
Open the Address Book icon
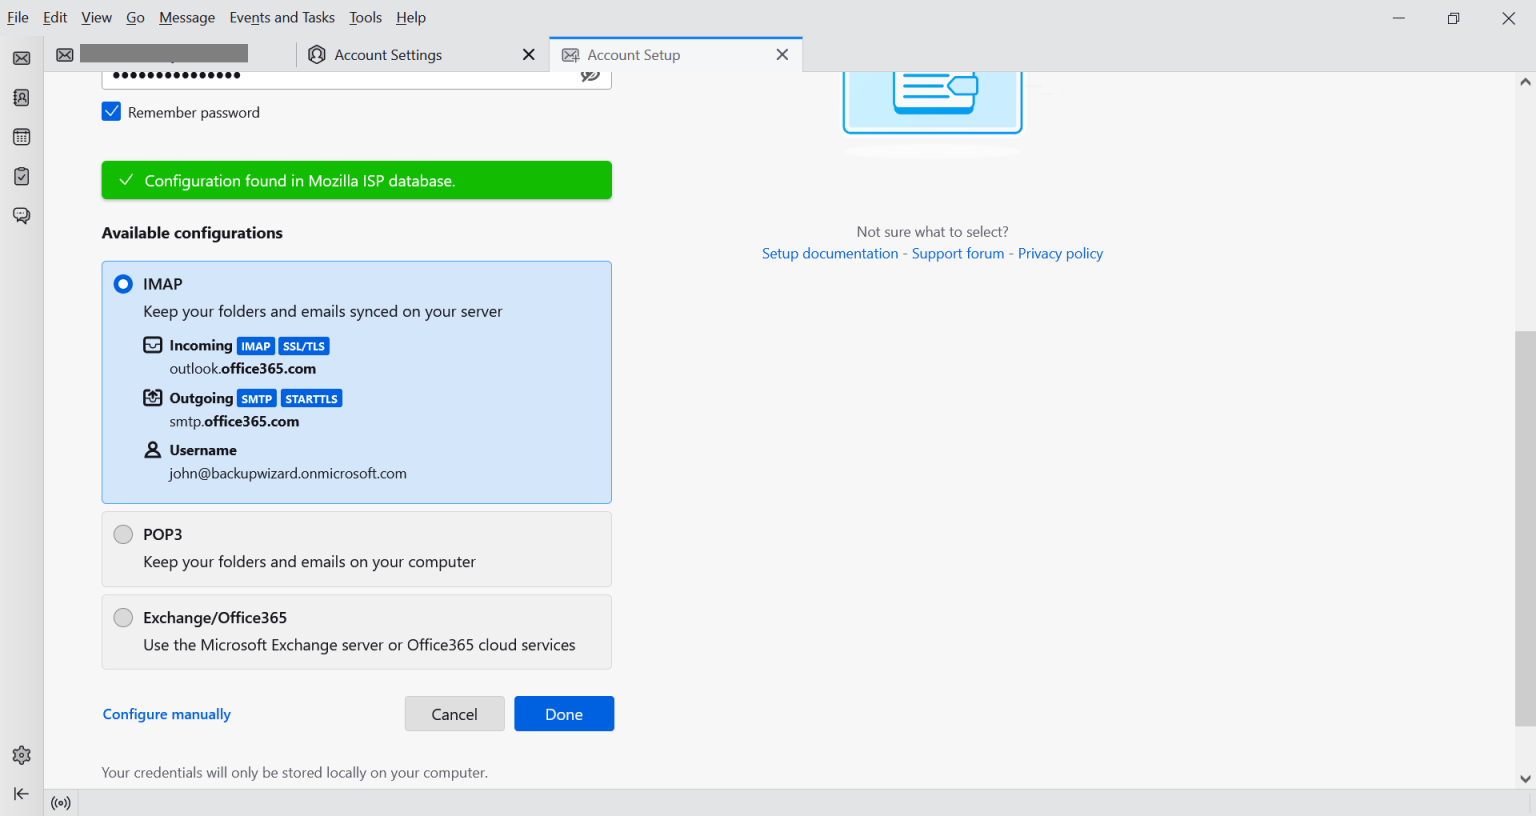point(21,98)
